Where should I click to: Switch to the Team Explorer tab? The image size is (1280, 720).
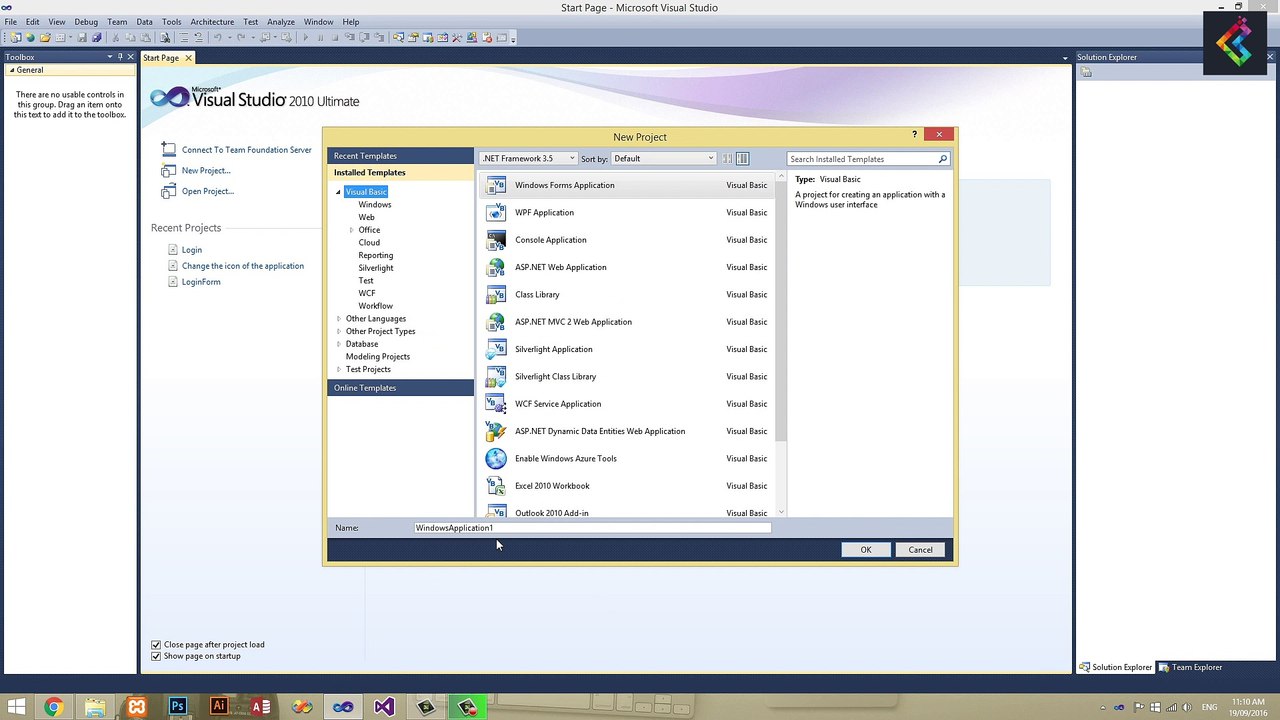click(1190, 667)
